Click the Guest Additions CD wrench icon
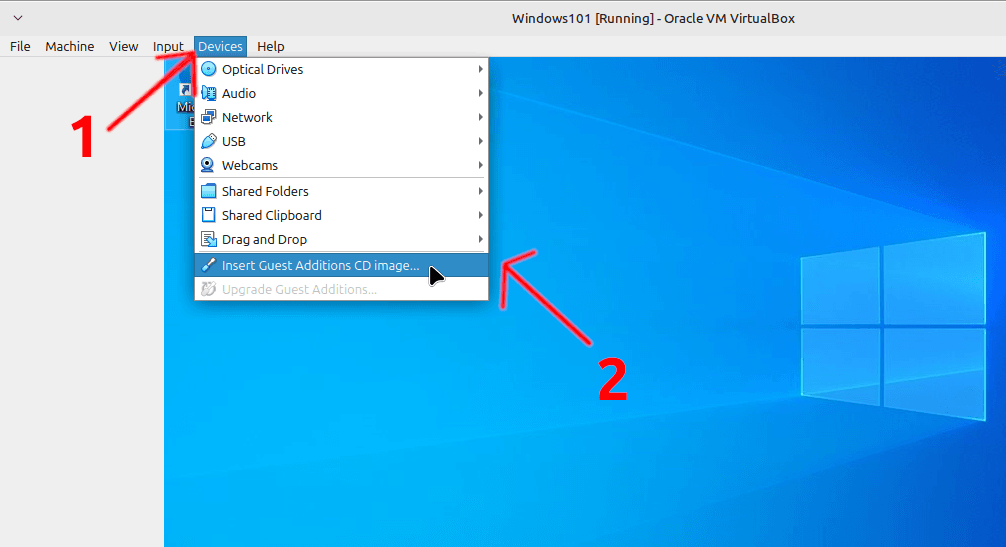This screenshot has width=1006, height=547. [x=209, y=265]
